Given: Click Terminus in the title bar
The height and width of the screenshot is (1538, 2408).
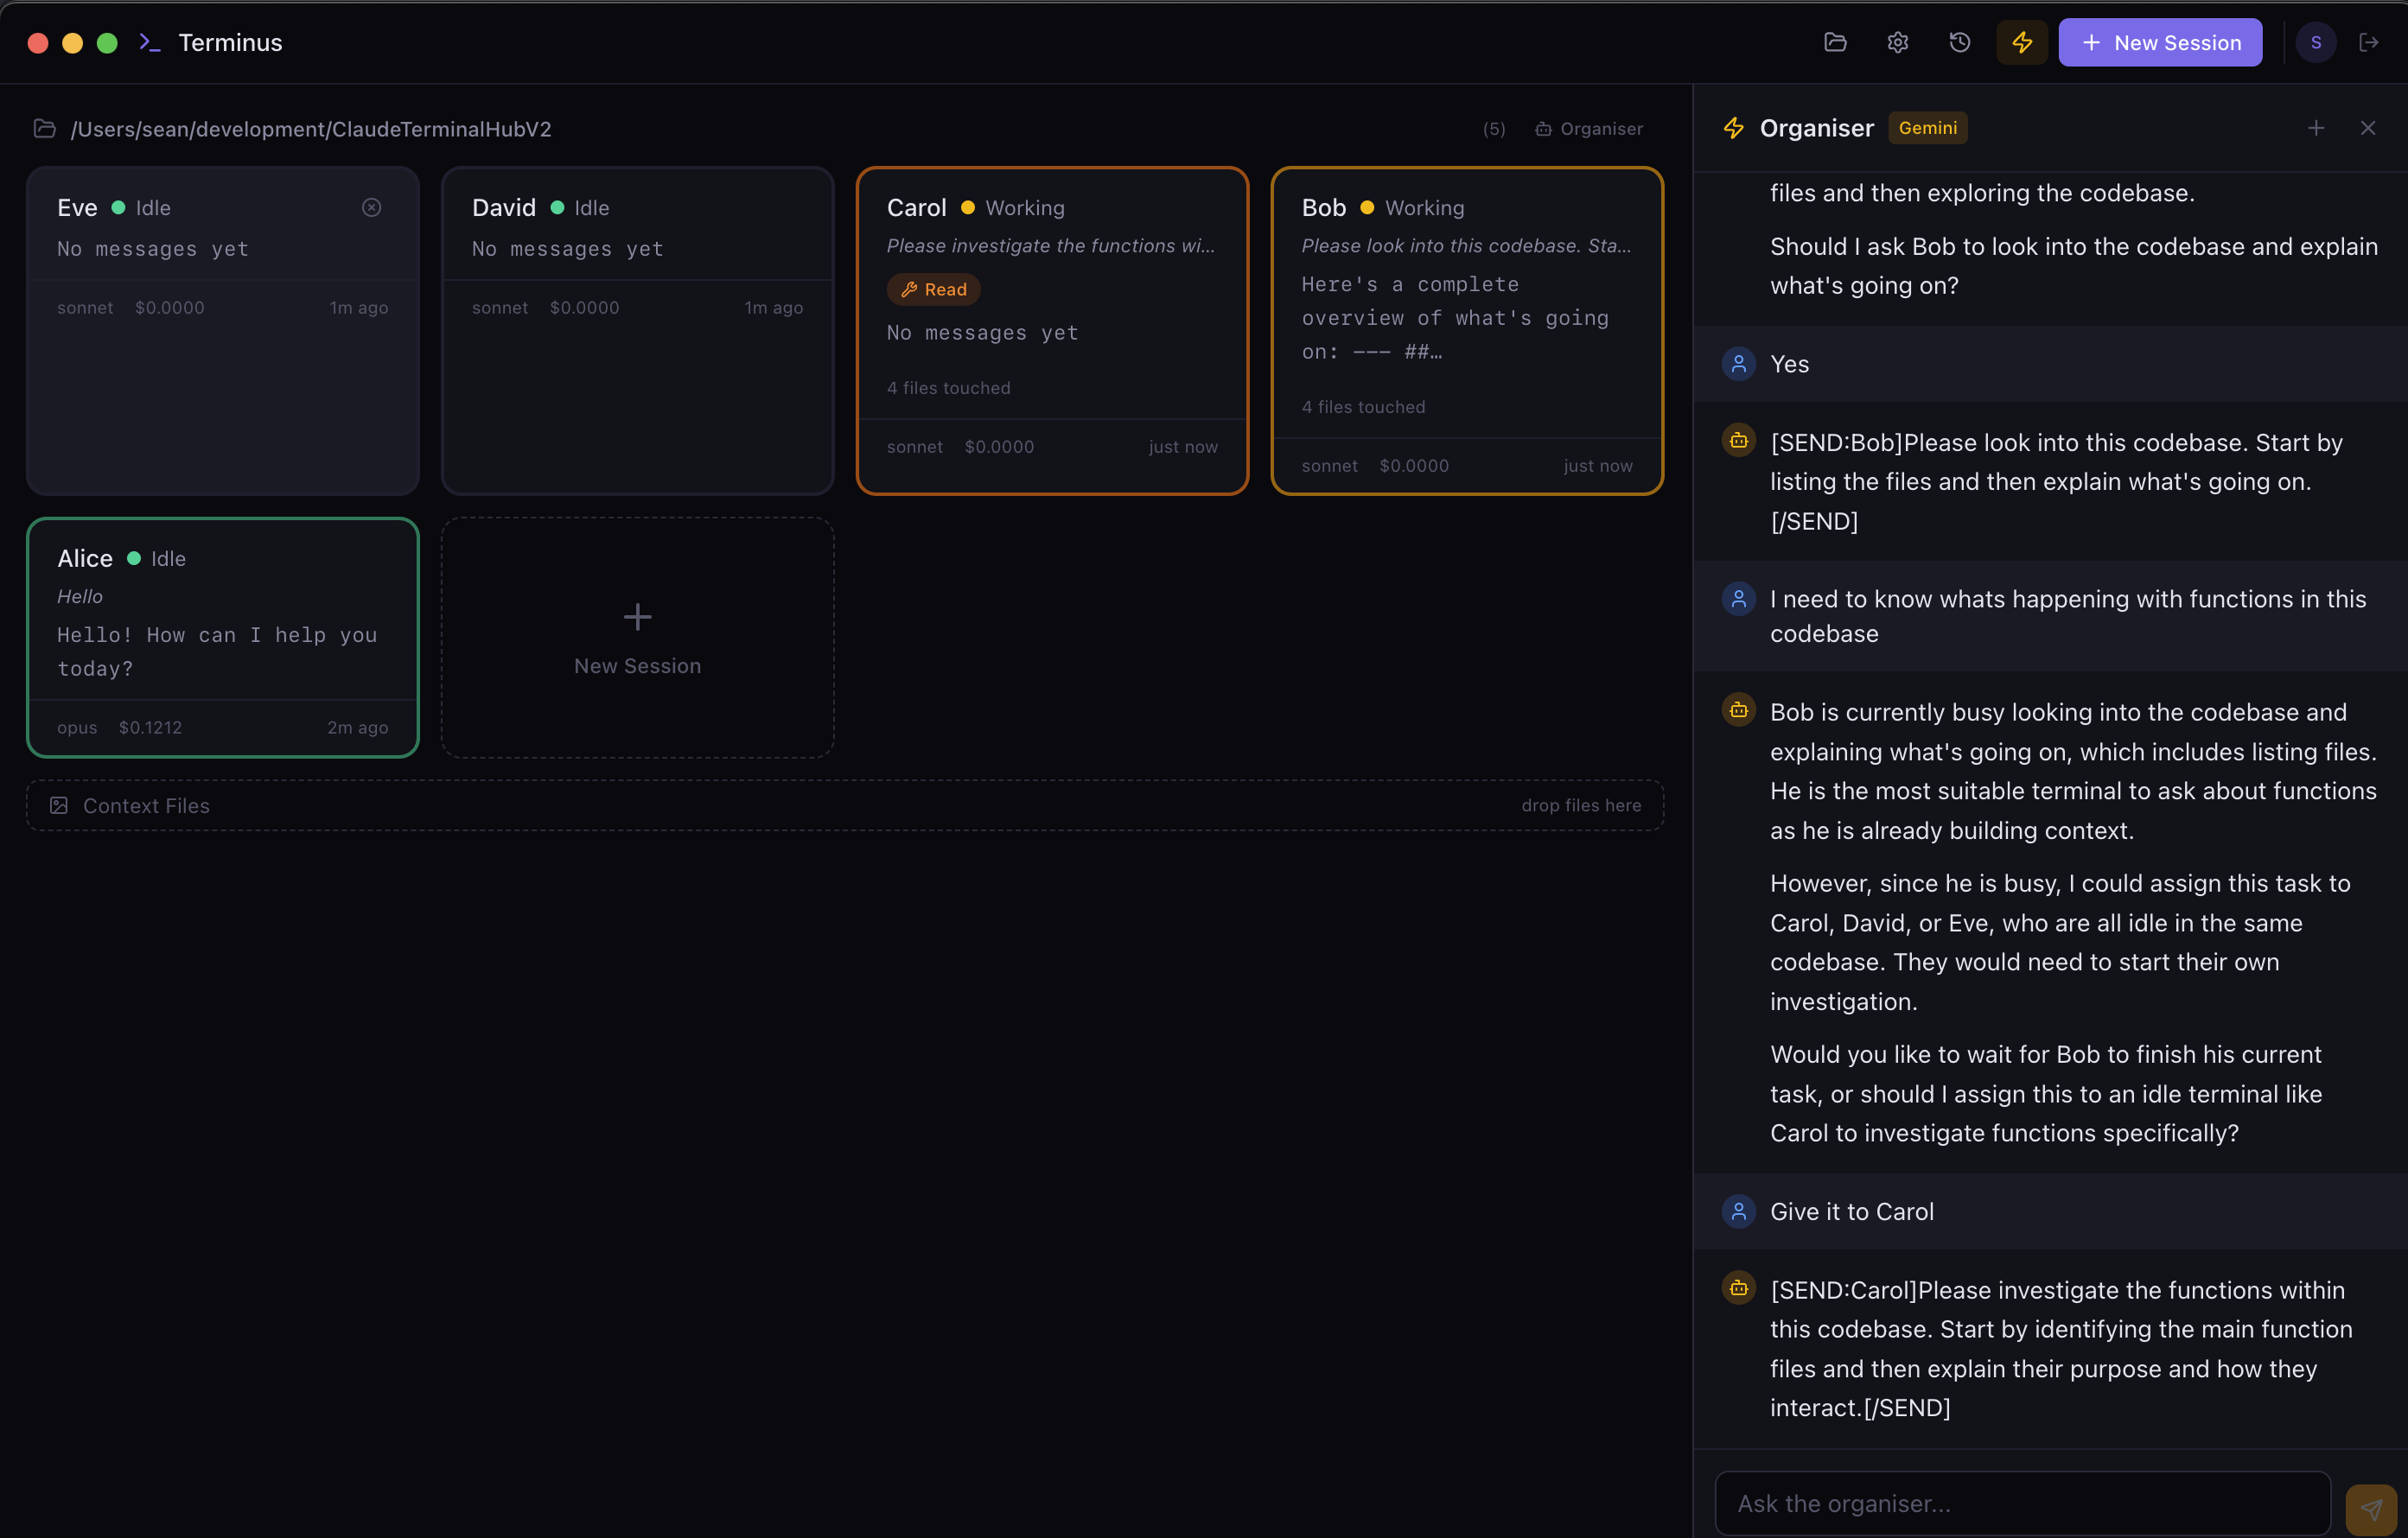Looking at the screenshot, I should 230,42.
